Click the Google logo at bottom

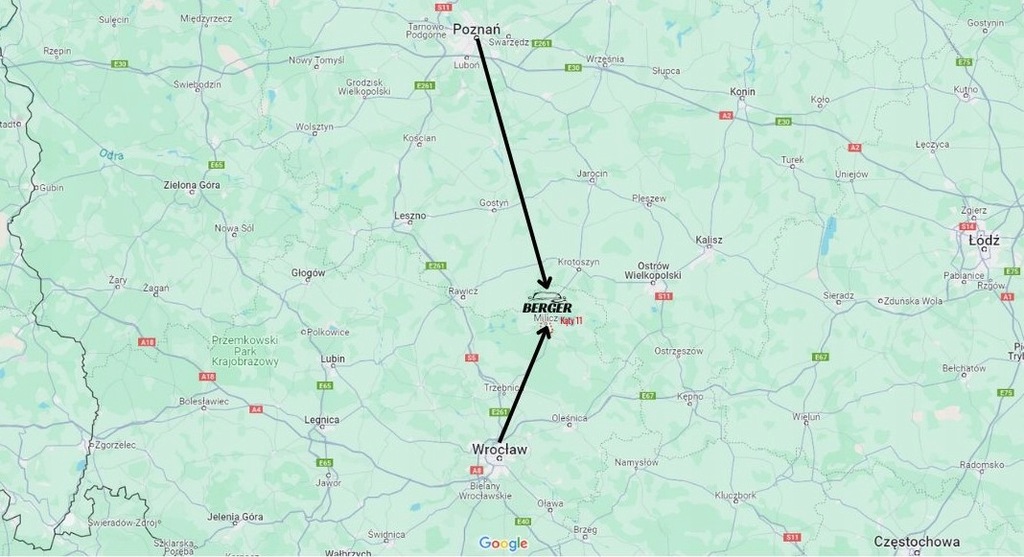coord(503,543)
